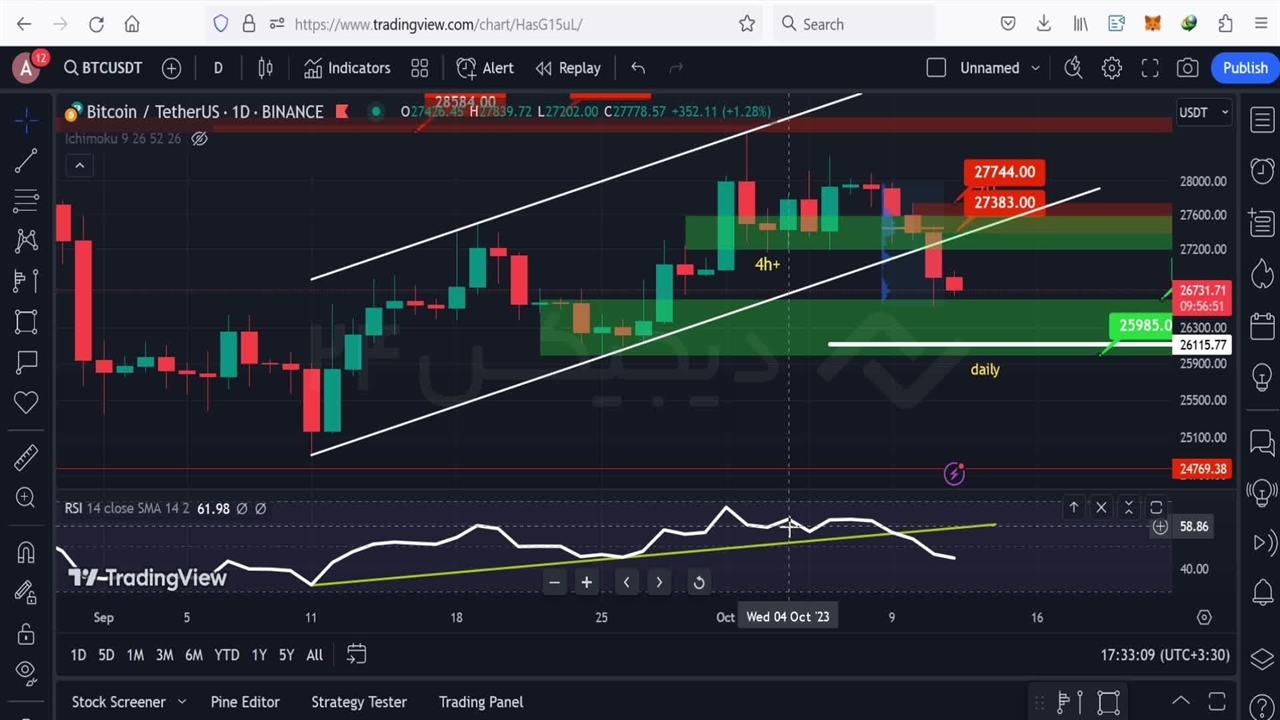
Task: Select the trend line drawing tool
Action: coord(26,161)
